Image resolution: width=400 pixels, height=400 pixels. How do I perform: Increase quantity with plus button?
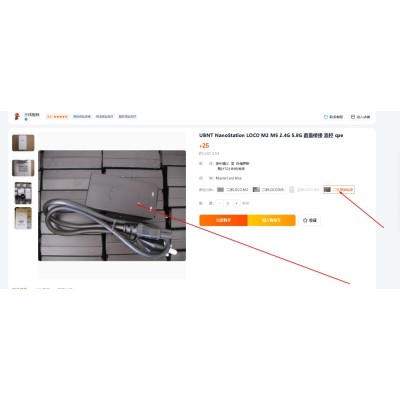pyautogui.click(x=236, y=203)
